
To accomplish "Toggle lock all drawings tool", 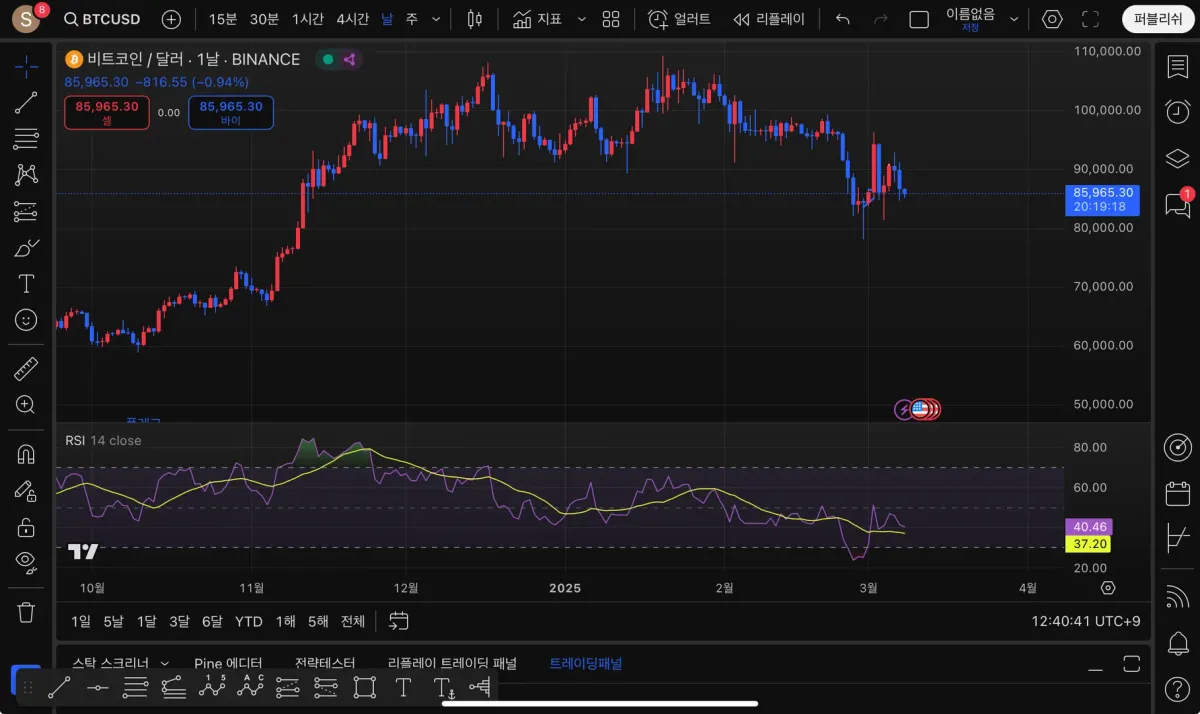I will [26, 526].
